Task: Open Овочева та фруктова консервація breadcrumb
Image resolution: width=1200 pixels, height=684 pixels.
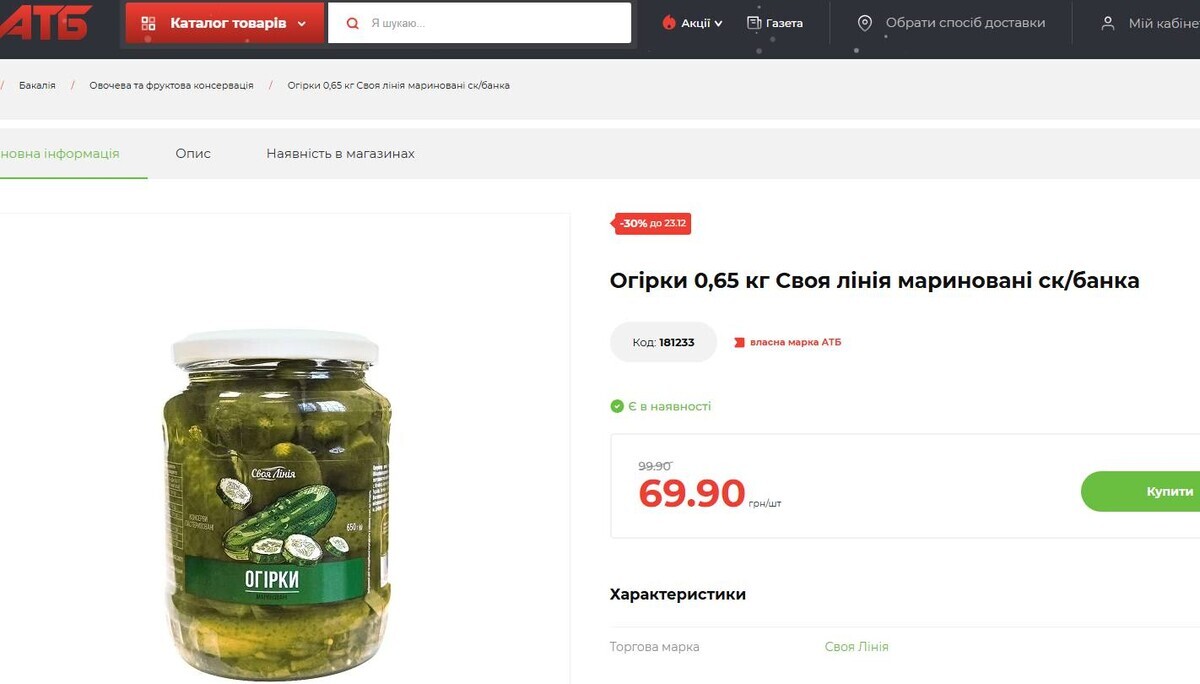Action: [171, 85]
